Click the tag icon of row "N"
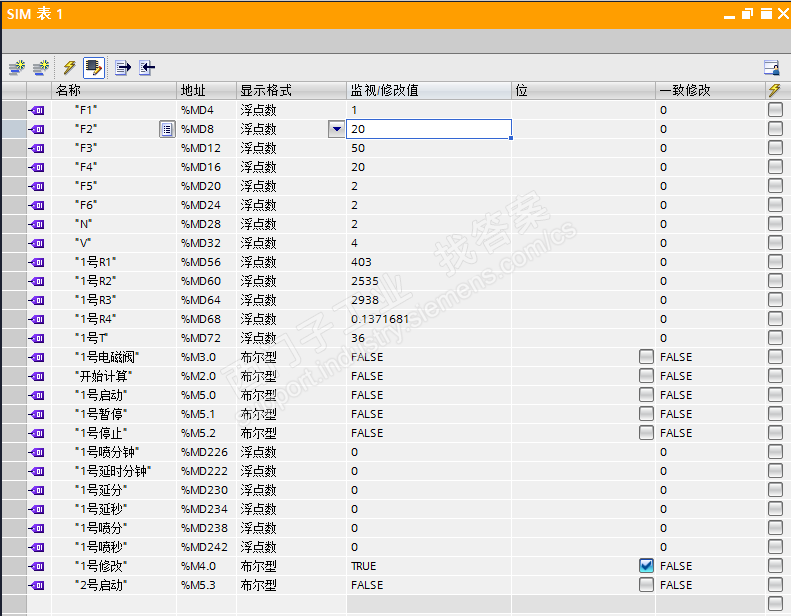This screenshot has height=616, width=791. (37, 224)
